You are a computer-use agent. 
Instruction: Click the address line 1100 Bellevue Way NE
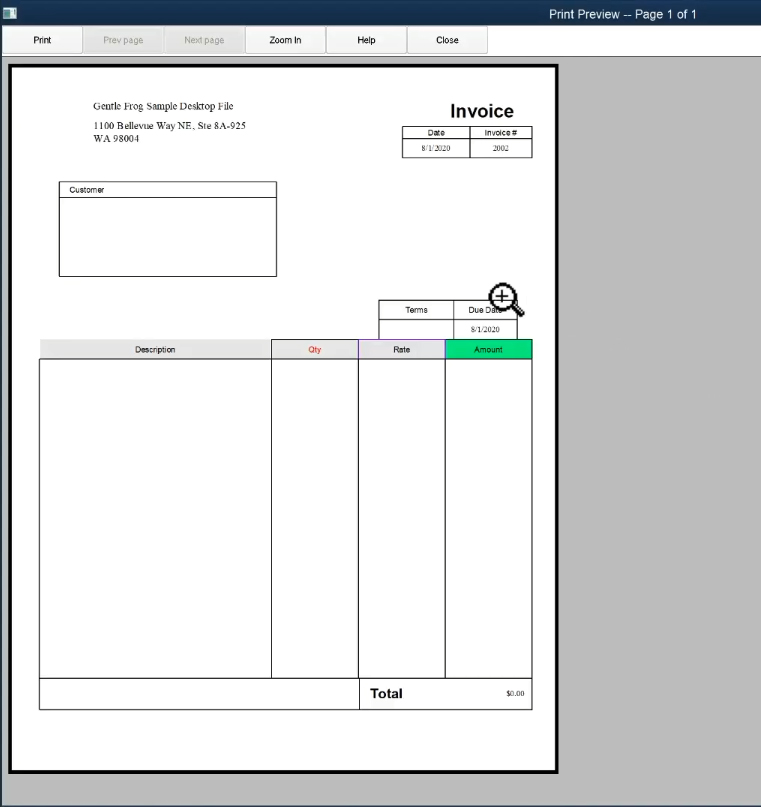pyautogui.click(x=169, y=126)
